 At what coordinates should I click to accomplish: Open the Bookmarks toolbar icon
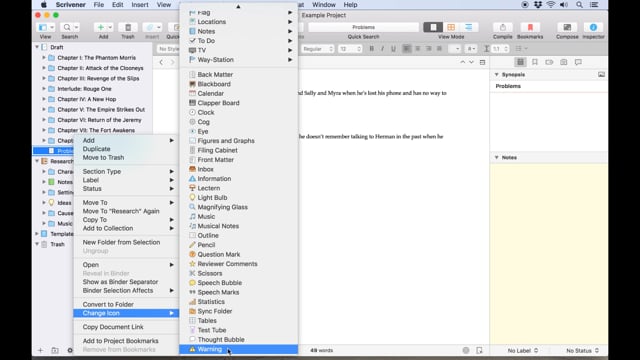coord(530,27)
